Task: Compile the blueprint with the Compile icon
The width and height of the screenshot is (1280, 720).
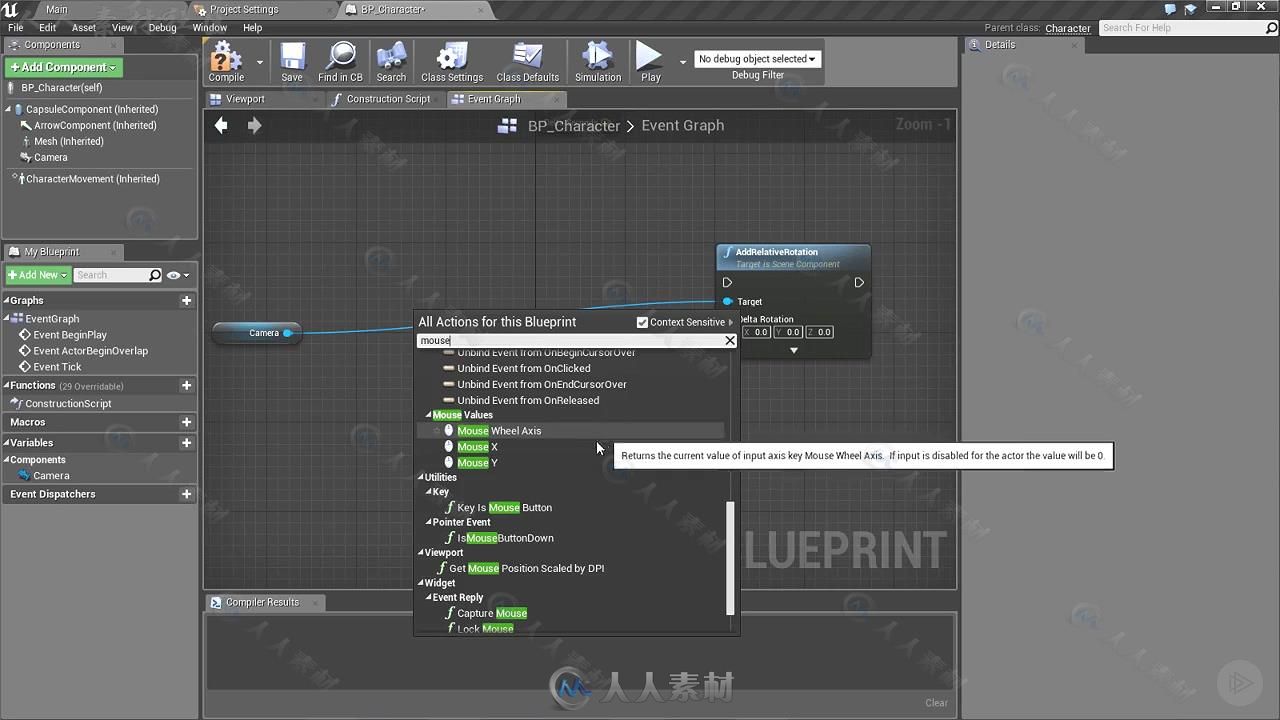Action: [x=226, y=62]
